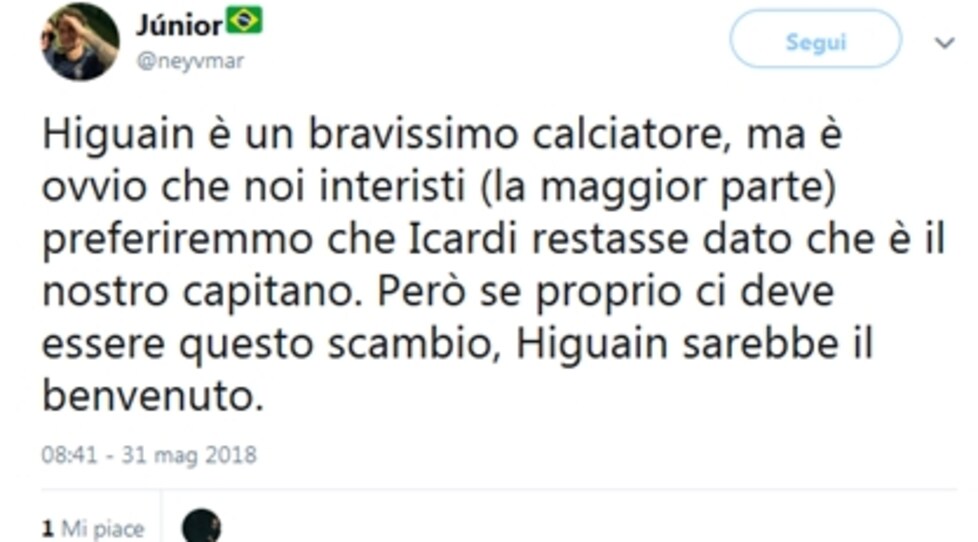Screen dimensions: 978x542
Task: Click the word scambio in the tweet
Action: (410, 344)
